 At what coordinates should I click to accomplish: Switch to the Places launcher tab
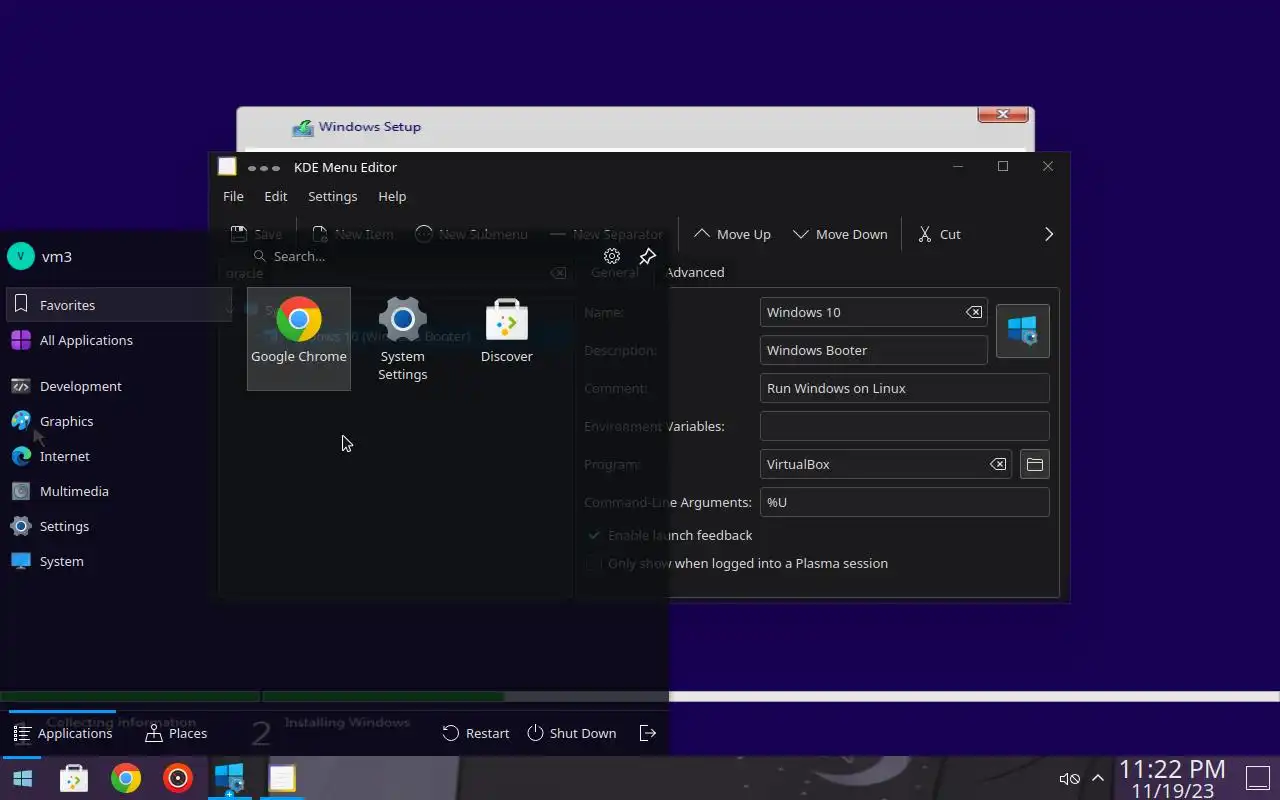pyautogui.click(x=176, y=733)
